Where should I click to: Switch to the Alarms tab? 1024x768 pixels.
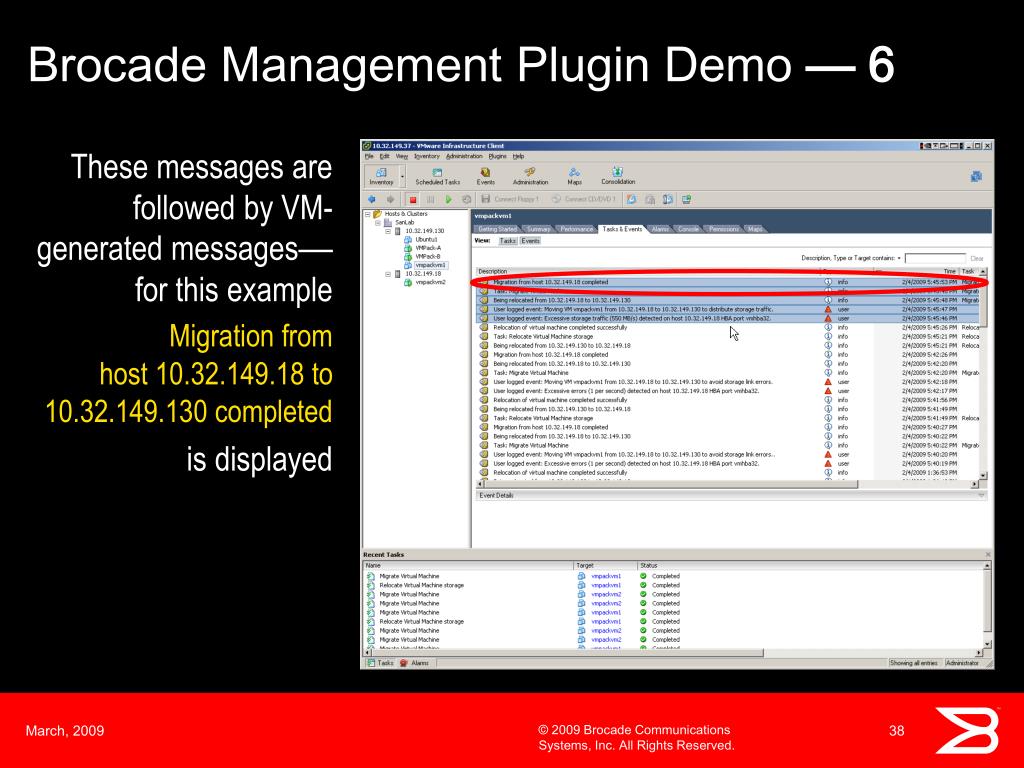tap(660, 229)
